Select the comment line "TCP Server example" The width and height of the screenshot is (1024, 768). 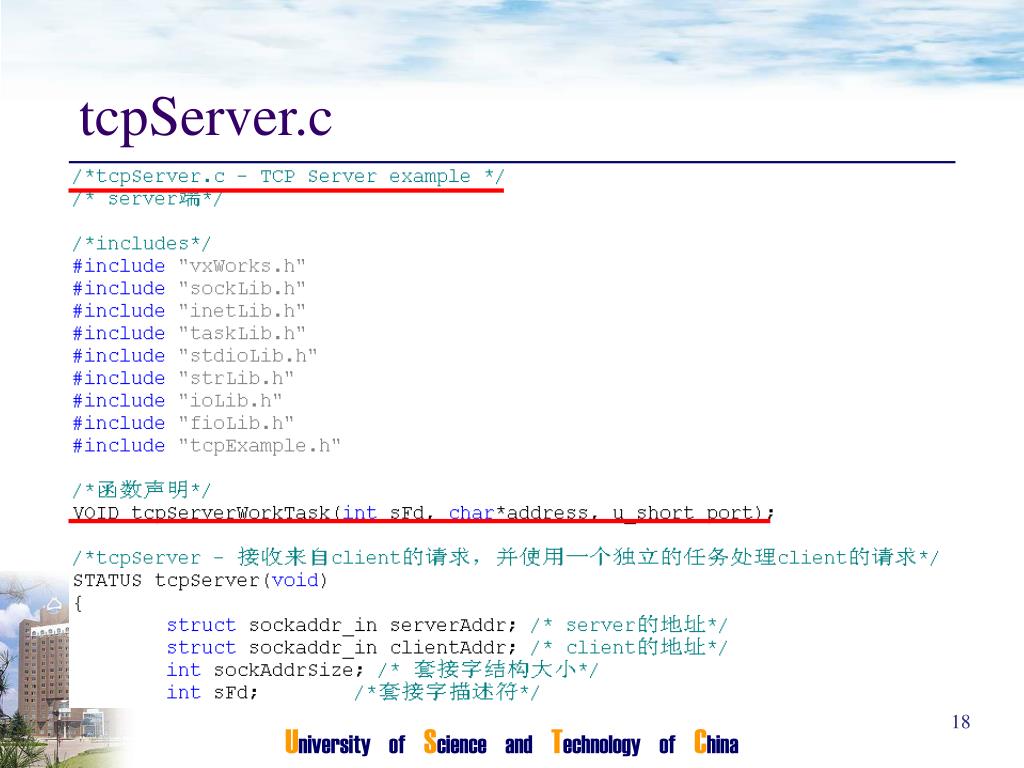[x=288, y=176]
